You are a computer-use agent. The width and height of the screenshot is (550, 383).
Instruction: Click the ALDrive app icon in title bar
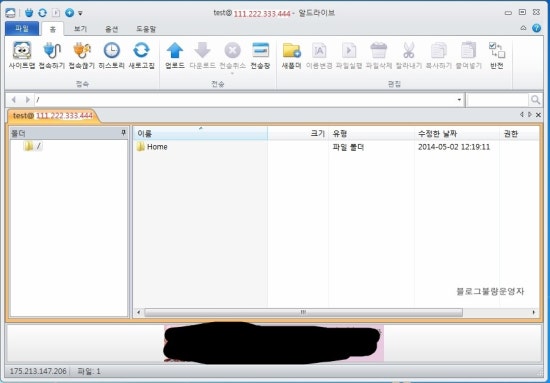pyautogui.click(x=11, y=13)
